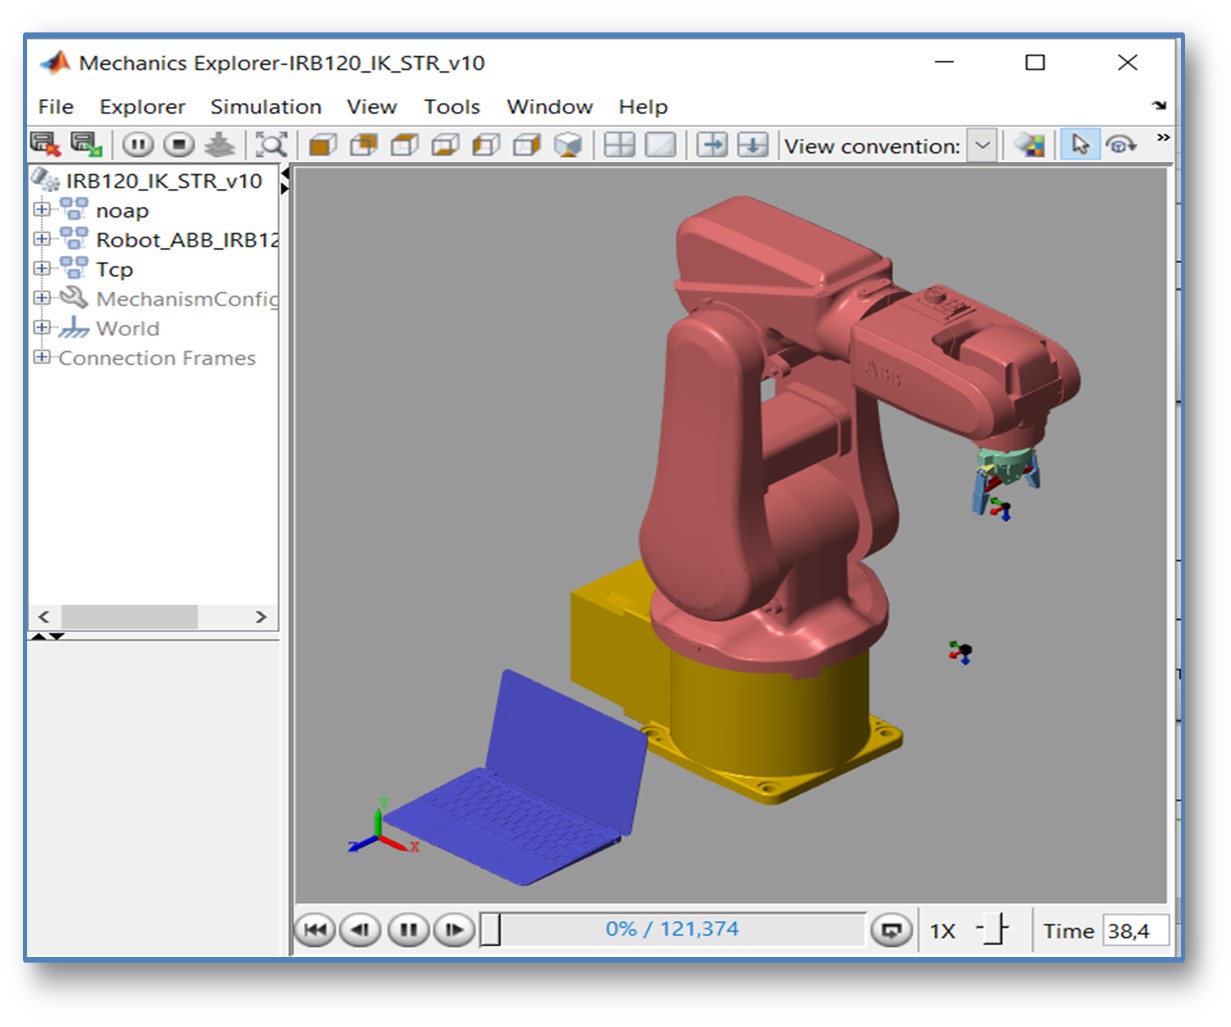Step animation forward one frame
Image resolution: width=1231 pixels, height=1027 pixels.
point(453,930)
